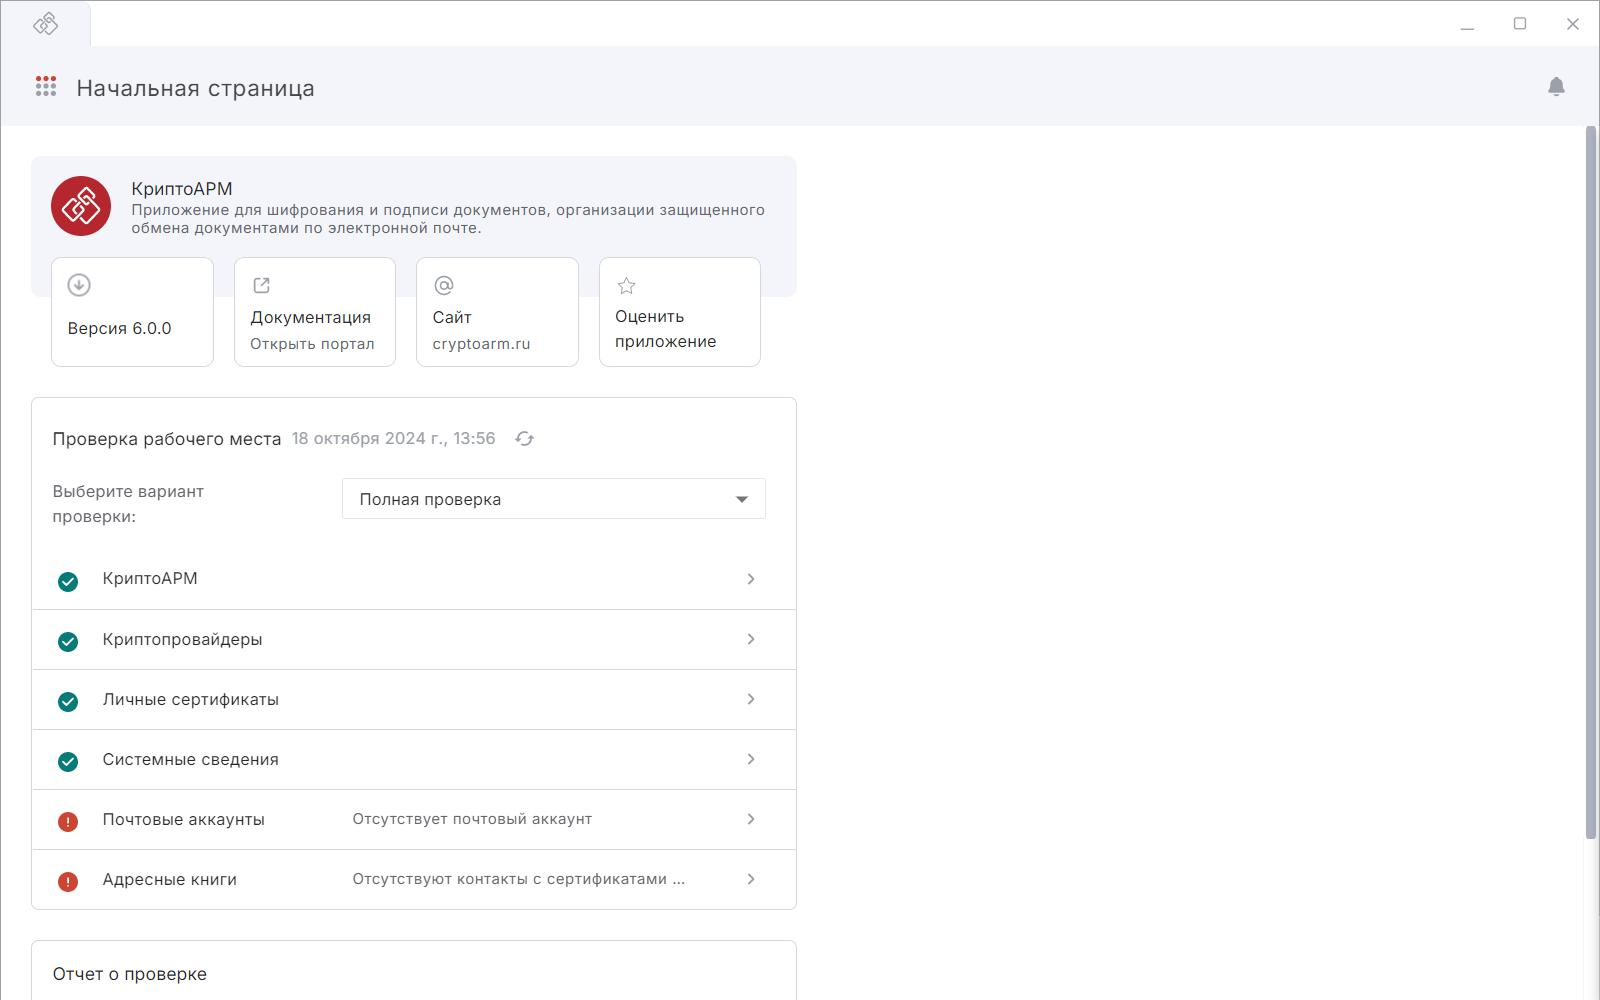The image size is (1600, 1000).
Task: Click the star icon to rate the app
Action: 626,286
